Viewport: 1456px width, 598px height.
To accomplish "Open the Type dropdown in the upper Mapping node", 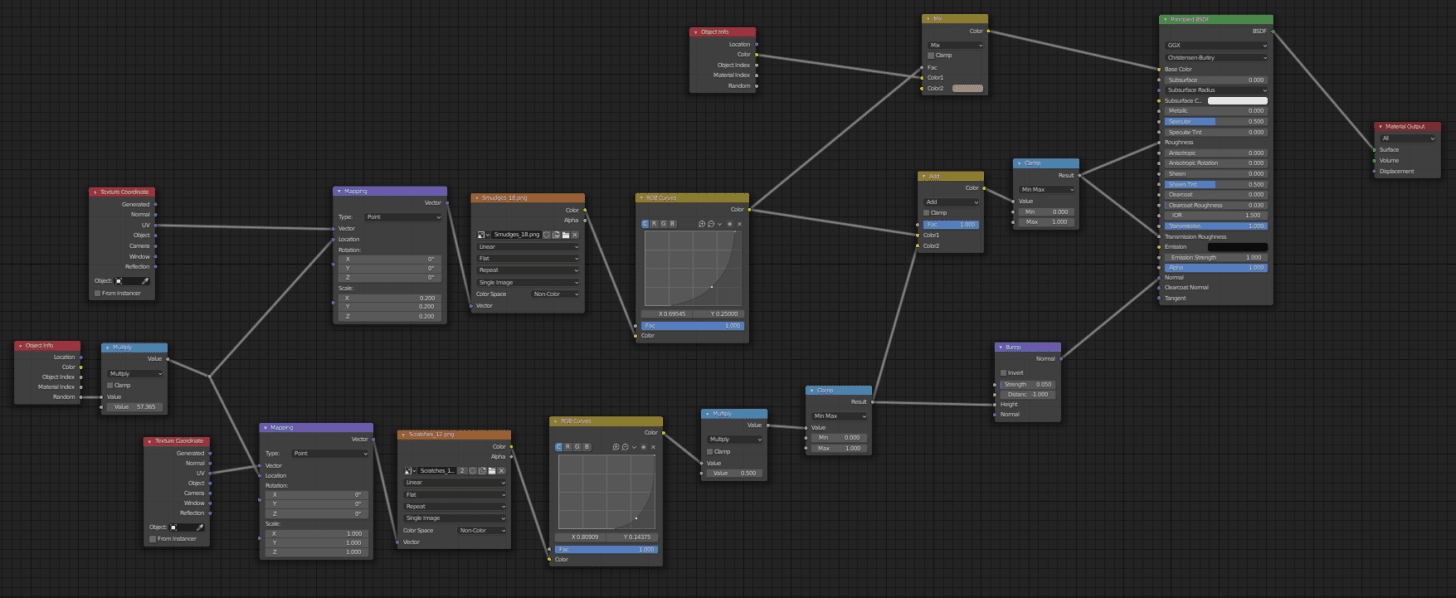I will pos(401,217).
